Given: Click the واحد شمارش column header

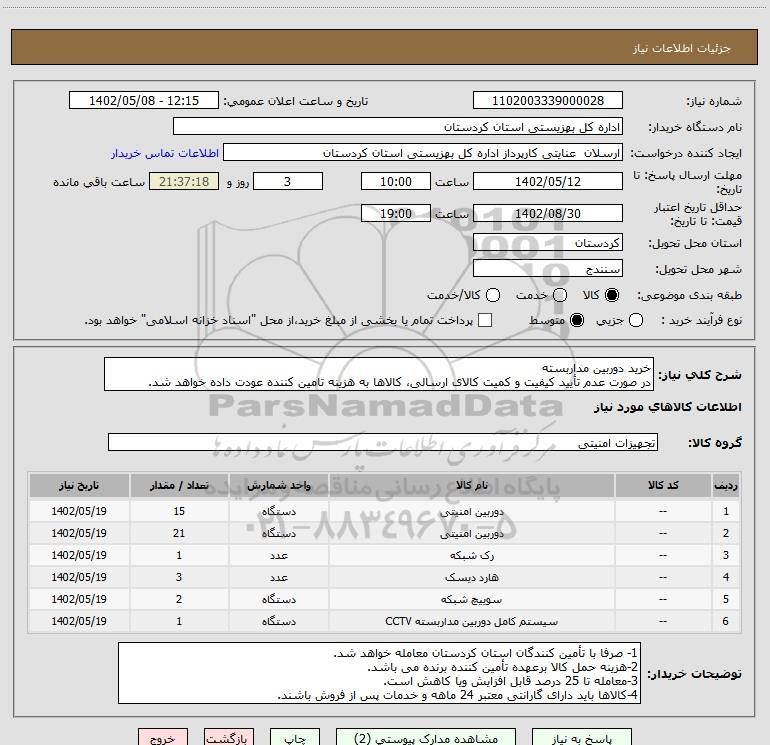Looking at the screenshot, I should click(x=278, y=485).
